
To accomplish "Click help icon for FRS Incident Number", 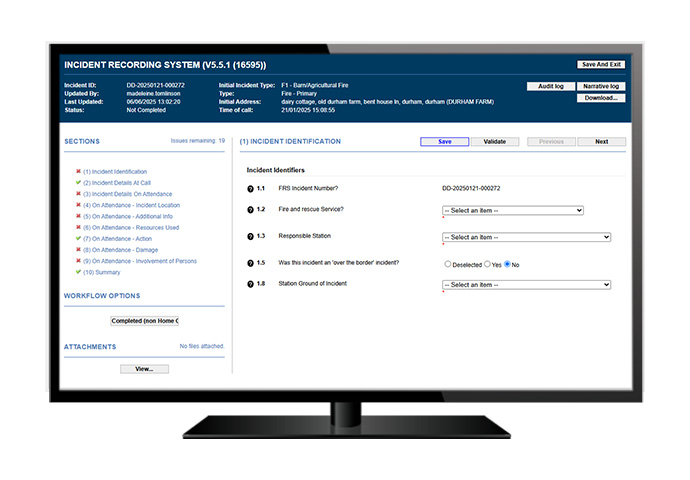I will [250, 189].
